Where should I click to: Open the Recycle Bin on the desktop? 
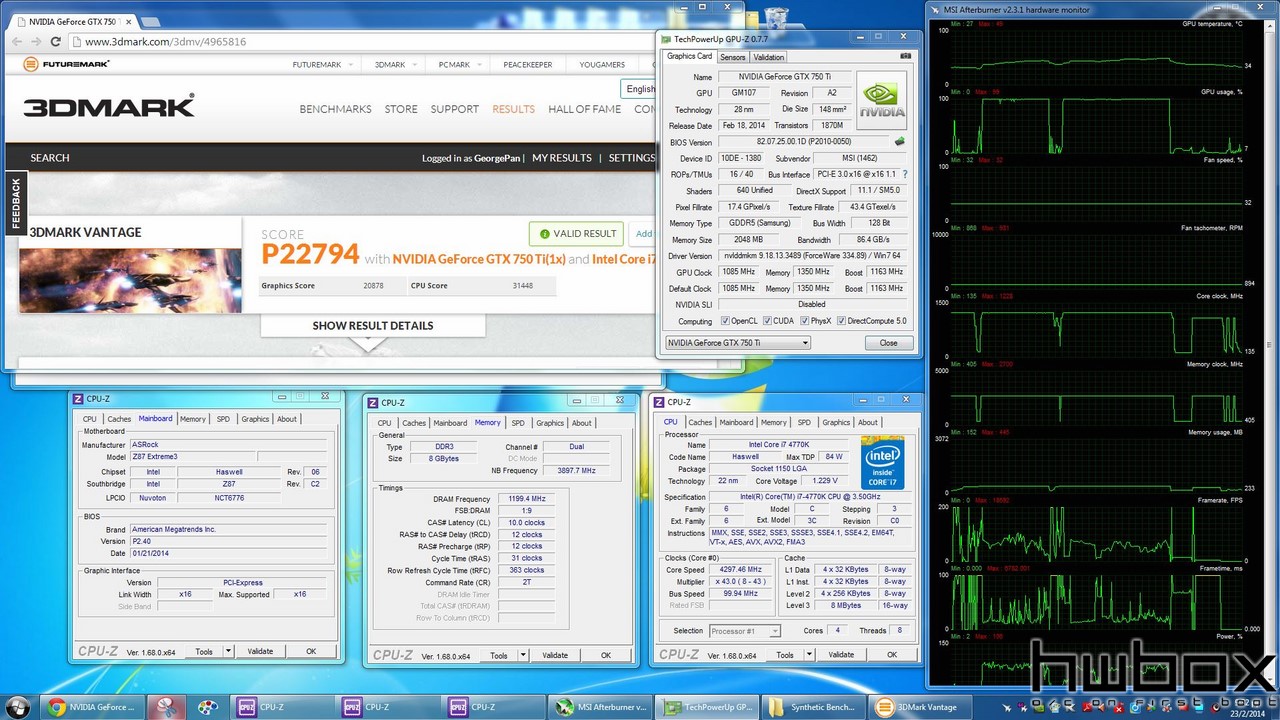tap(775, 17)
